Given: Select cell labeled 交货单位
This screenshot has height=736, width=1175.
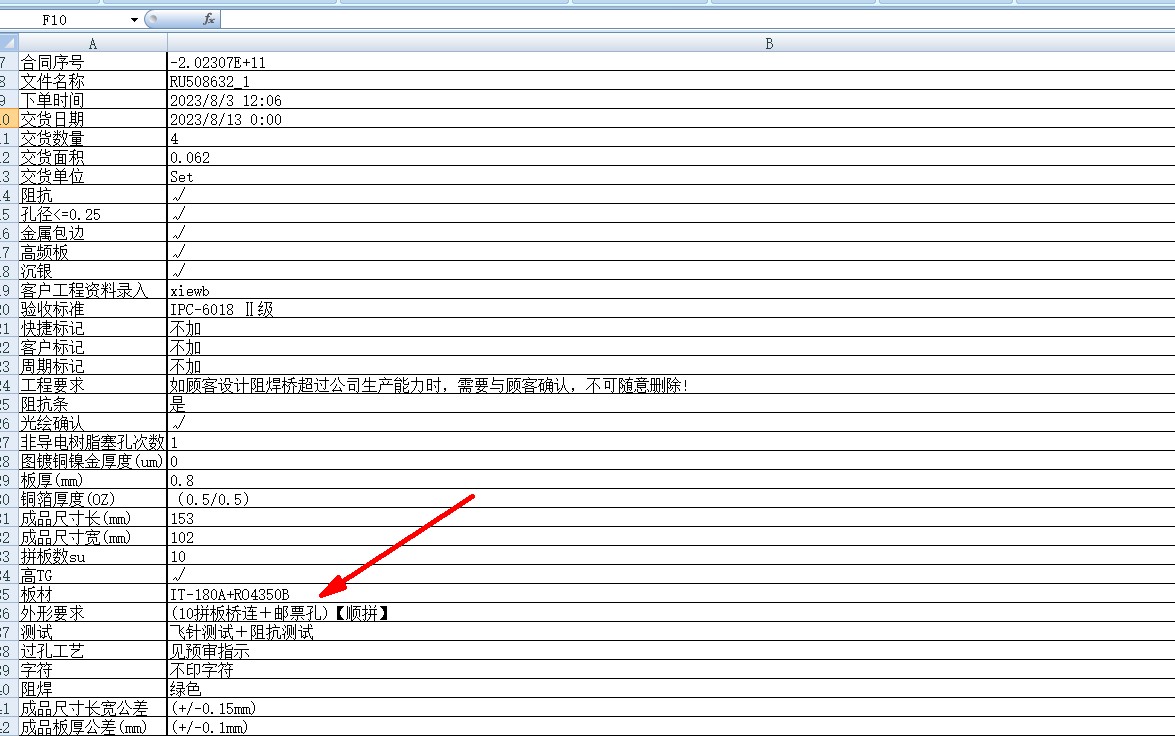Looking at the screenshot, I should tap(93, 176).
